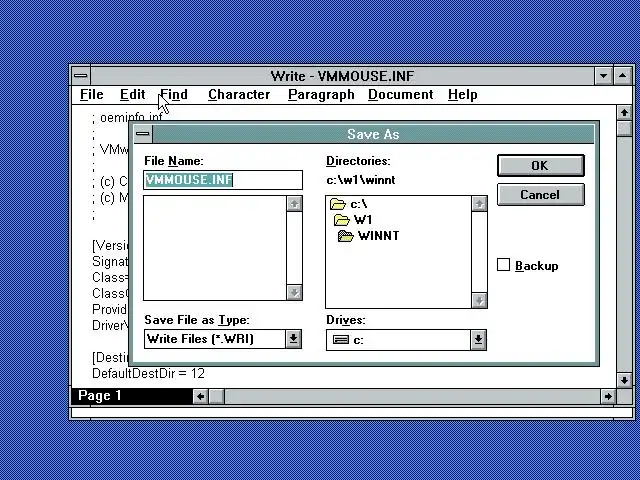Click file list scroll down arrow

(294, 292)
